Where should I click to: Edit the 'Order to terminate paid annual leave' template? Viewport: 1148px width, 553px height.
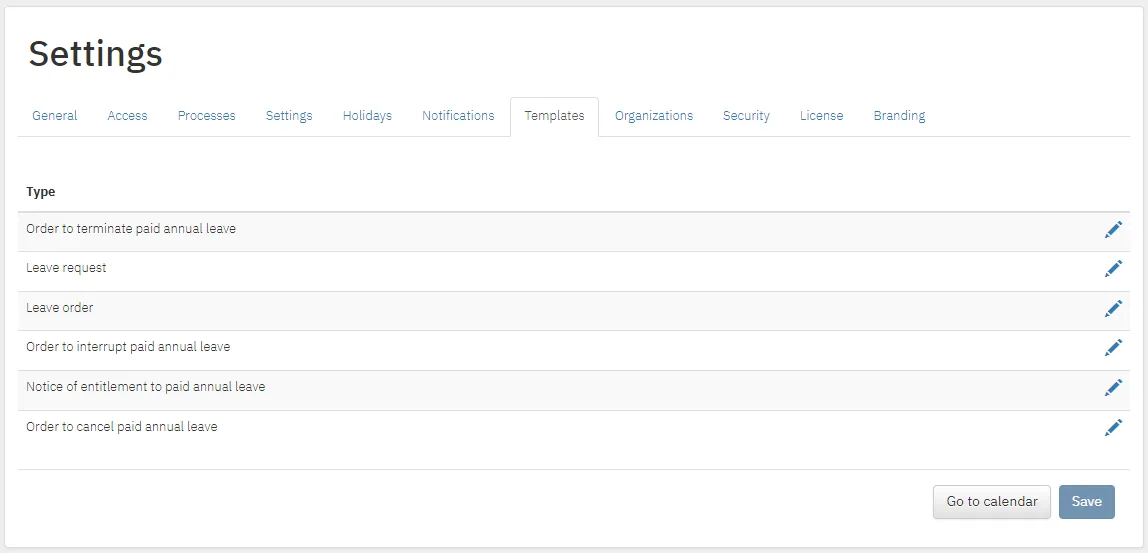(1113, 230)
